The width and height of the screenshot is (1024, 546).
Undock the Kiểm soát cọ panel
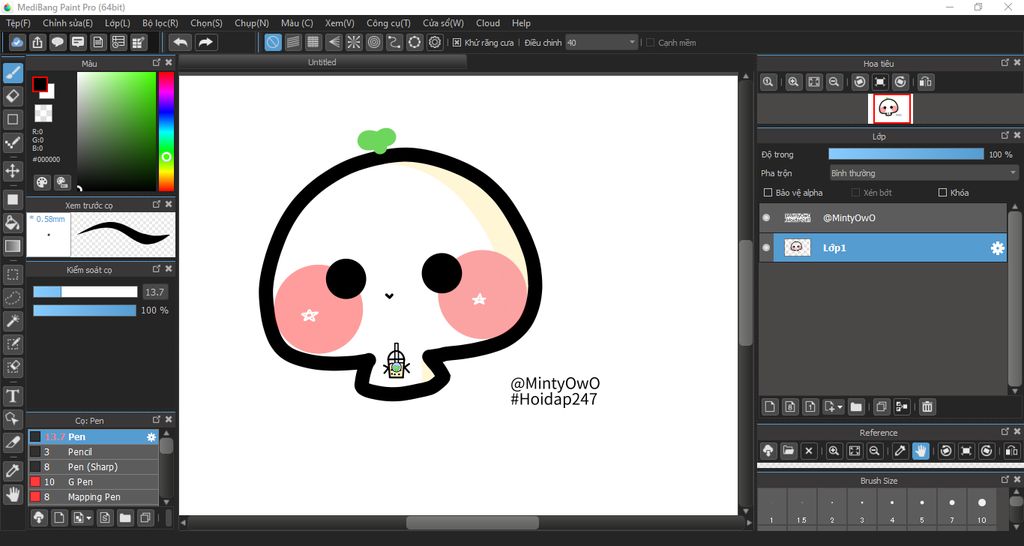[156, 269]
